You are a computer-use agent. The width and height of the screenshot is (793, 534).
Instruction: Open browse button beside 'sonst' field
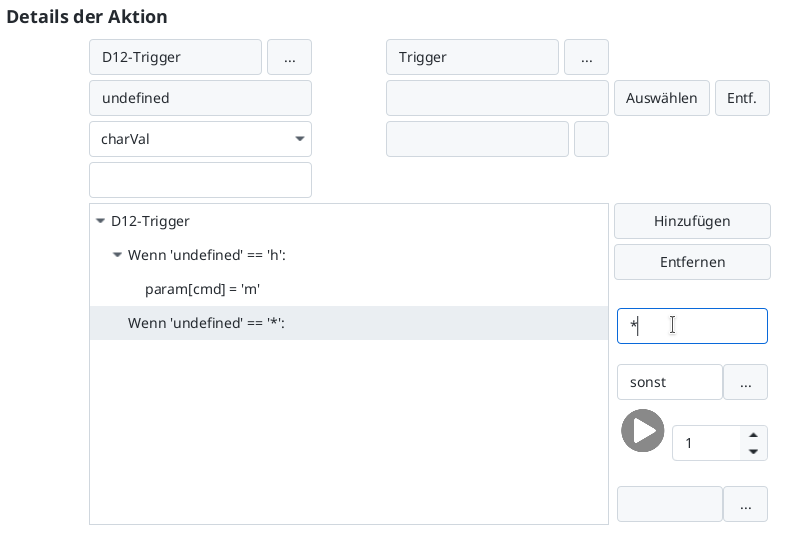tap(745, 382)
